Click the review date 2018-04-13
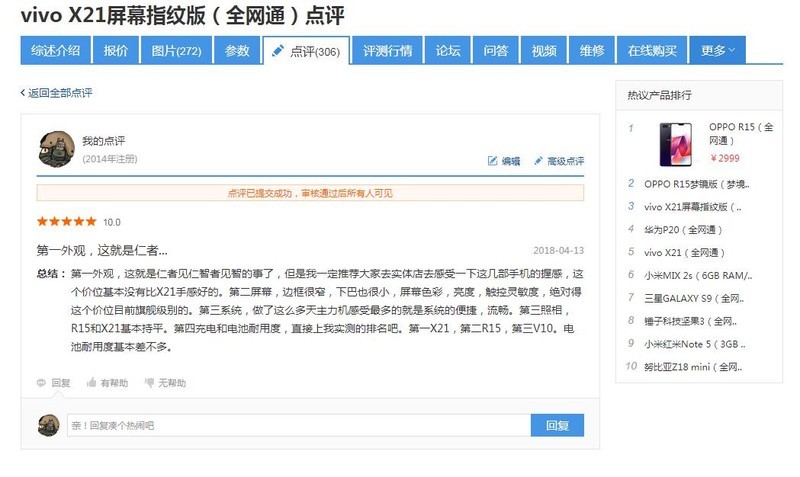This screenshot has width=800, height=477. tap(558, 250)
